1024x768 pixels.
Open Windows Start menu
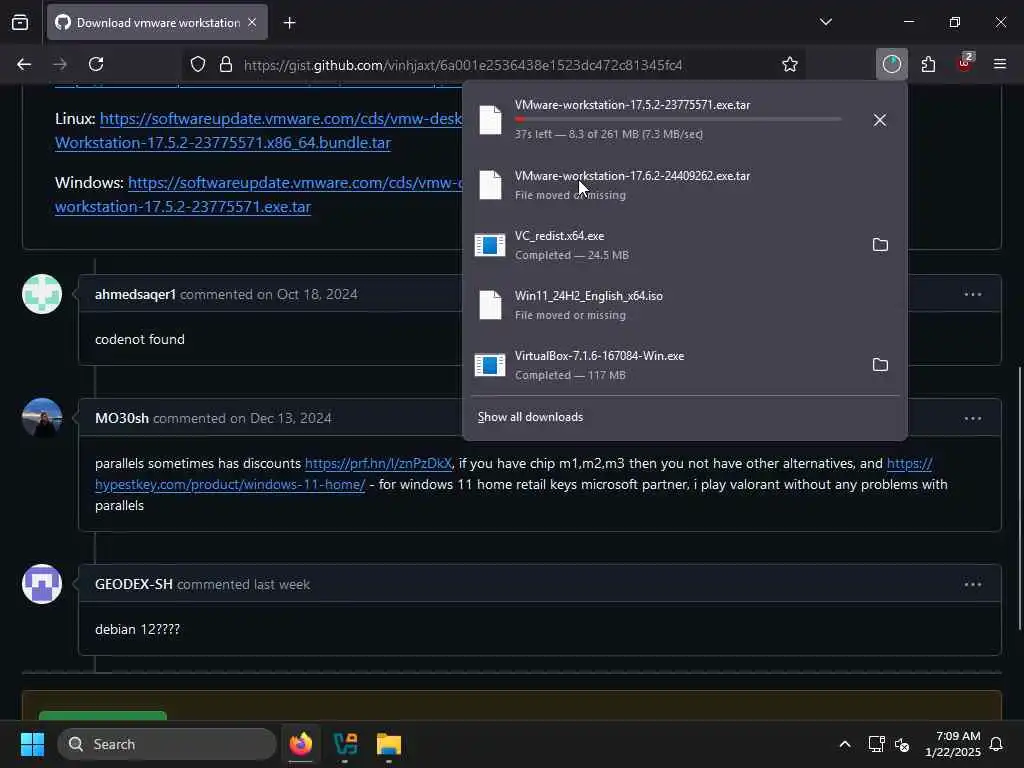[32, 744]
